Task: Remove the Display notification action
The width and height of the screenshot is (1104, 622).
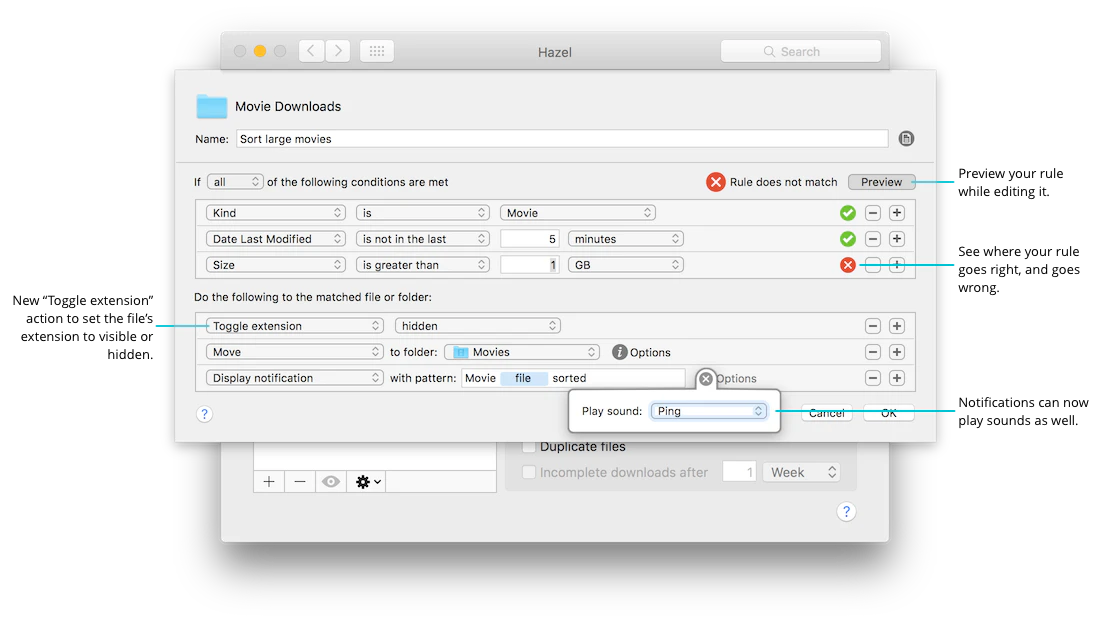Action: [872, 378]
